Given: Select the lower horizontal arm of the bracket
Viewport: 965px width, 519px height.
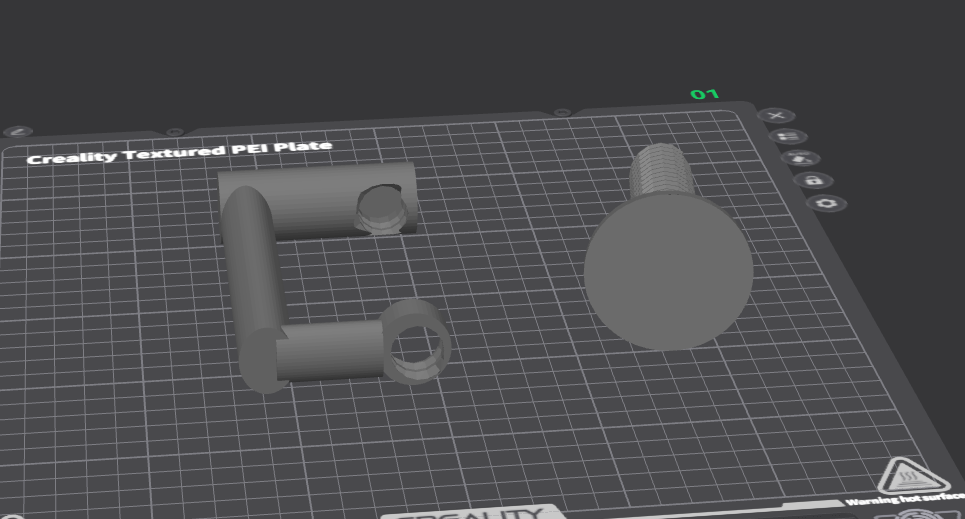Looking at the screenshot, I should click(329, 351).
